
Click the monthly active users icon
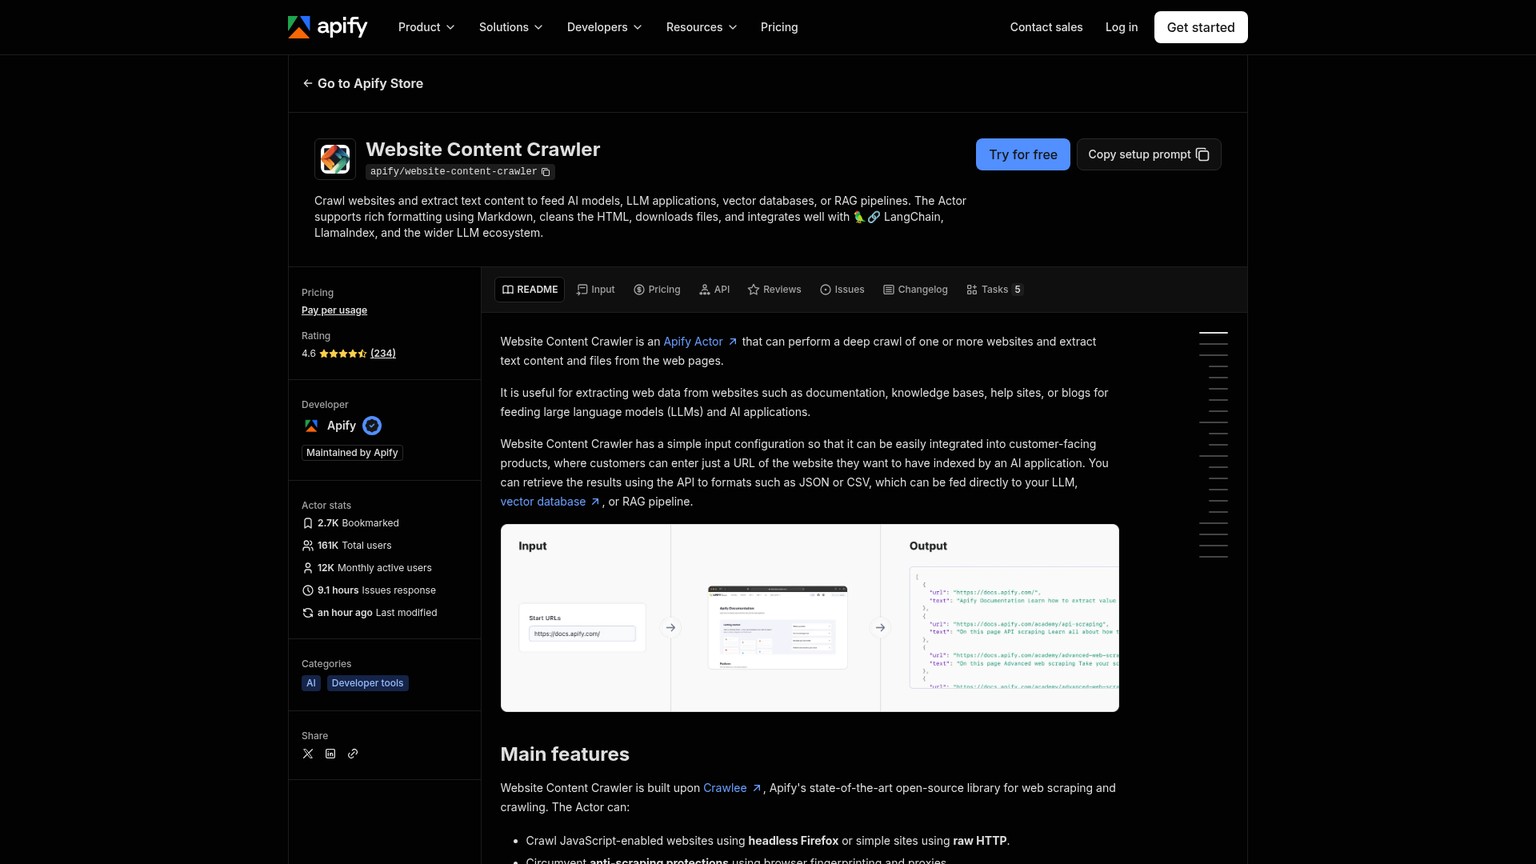coord(308,568)
